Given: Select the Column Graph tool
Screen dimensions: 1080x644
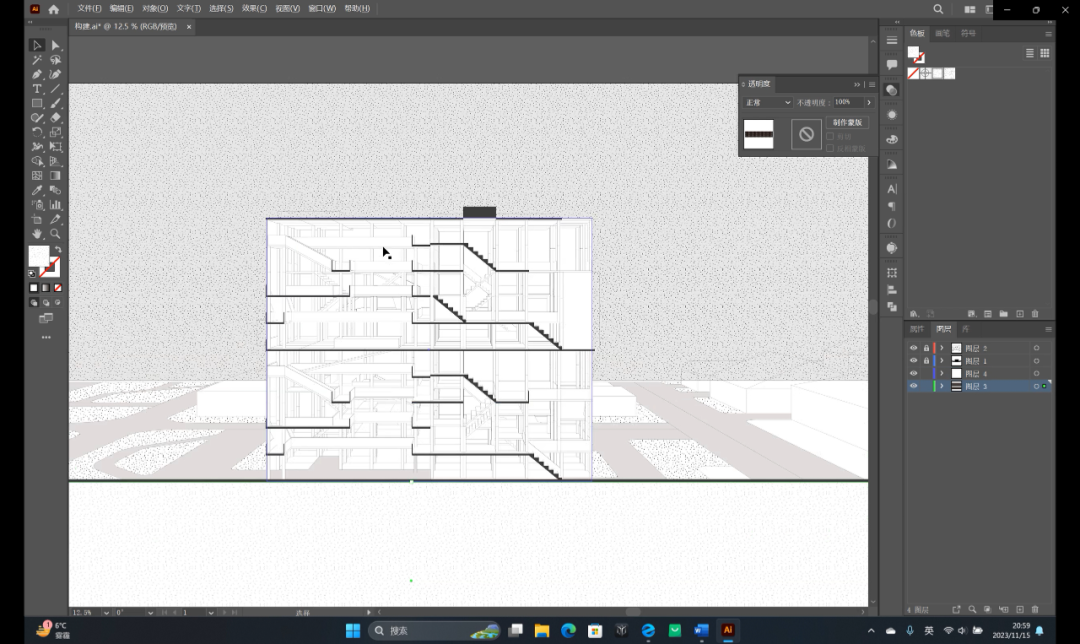Looking at the screenshot, I should 56,205.
